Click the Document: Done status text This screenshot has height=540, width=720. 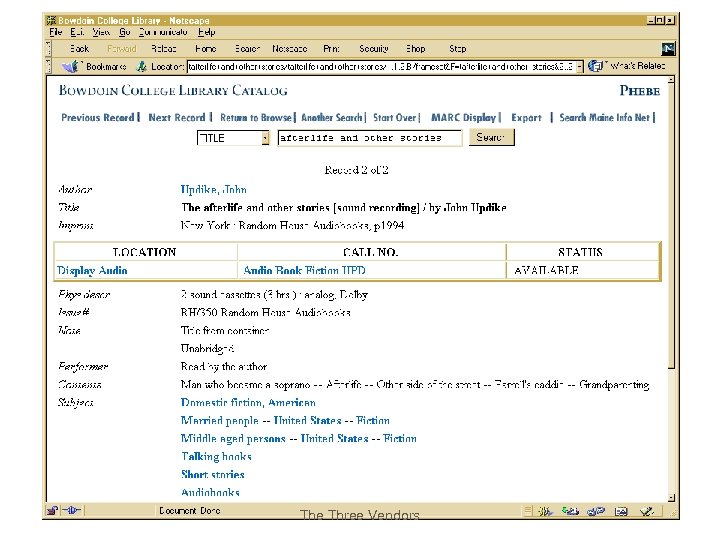point(190,511)
